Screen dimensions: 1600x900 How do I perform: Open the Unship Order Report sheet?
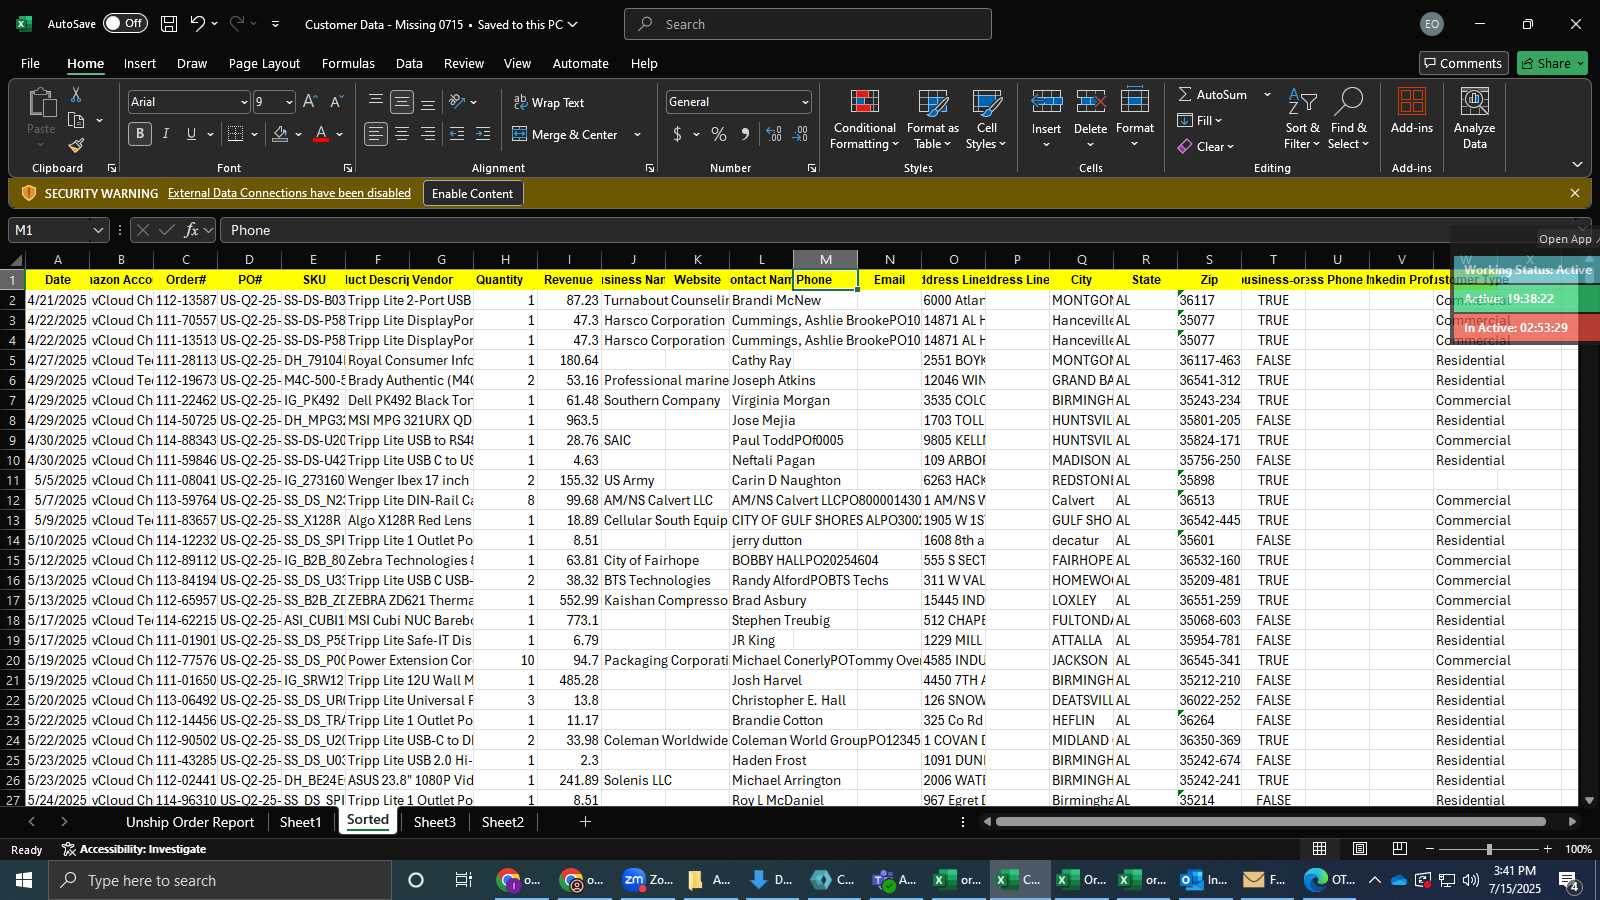190,822
